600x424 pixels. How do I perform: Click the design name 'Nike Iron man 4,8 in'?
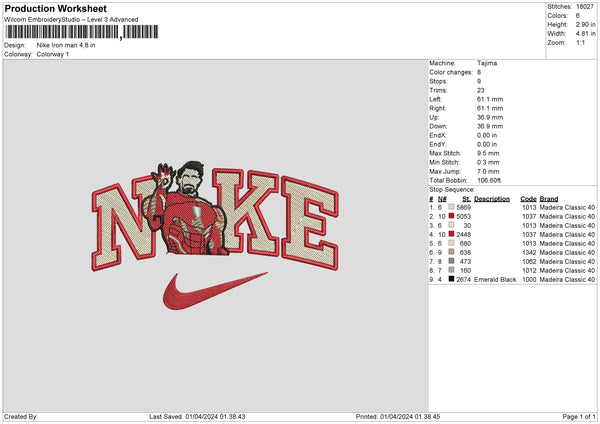coord(66,45)
